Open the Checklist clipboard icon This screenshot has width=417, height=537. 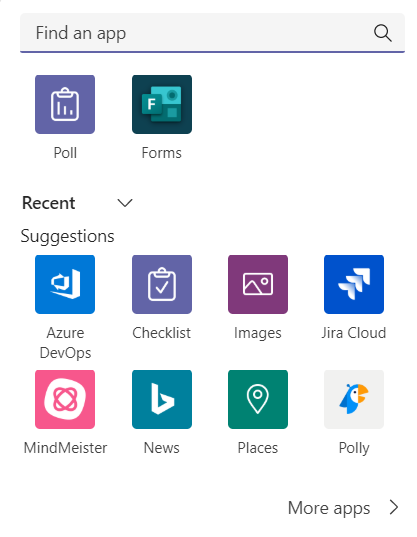[162, 284]
